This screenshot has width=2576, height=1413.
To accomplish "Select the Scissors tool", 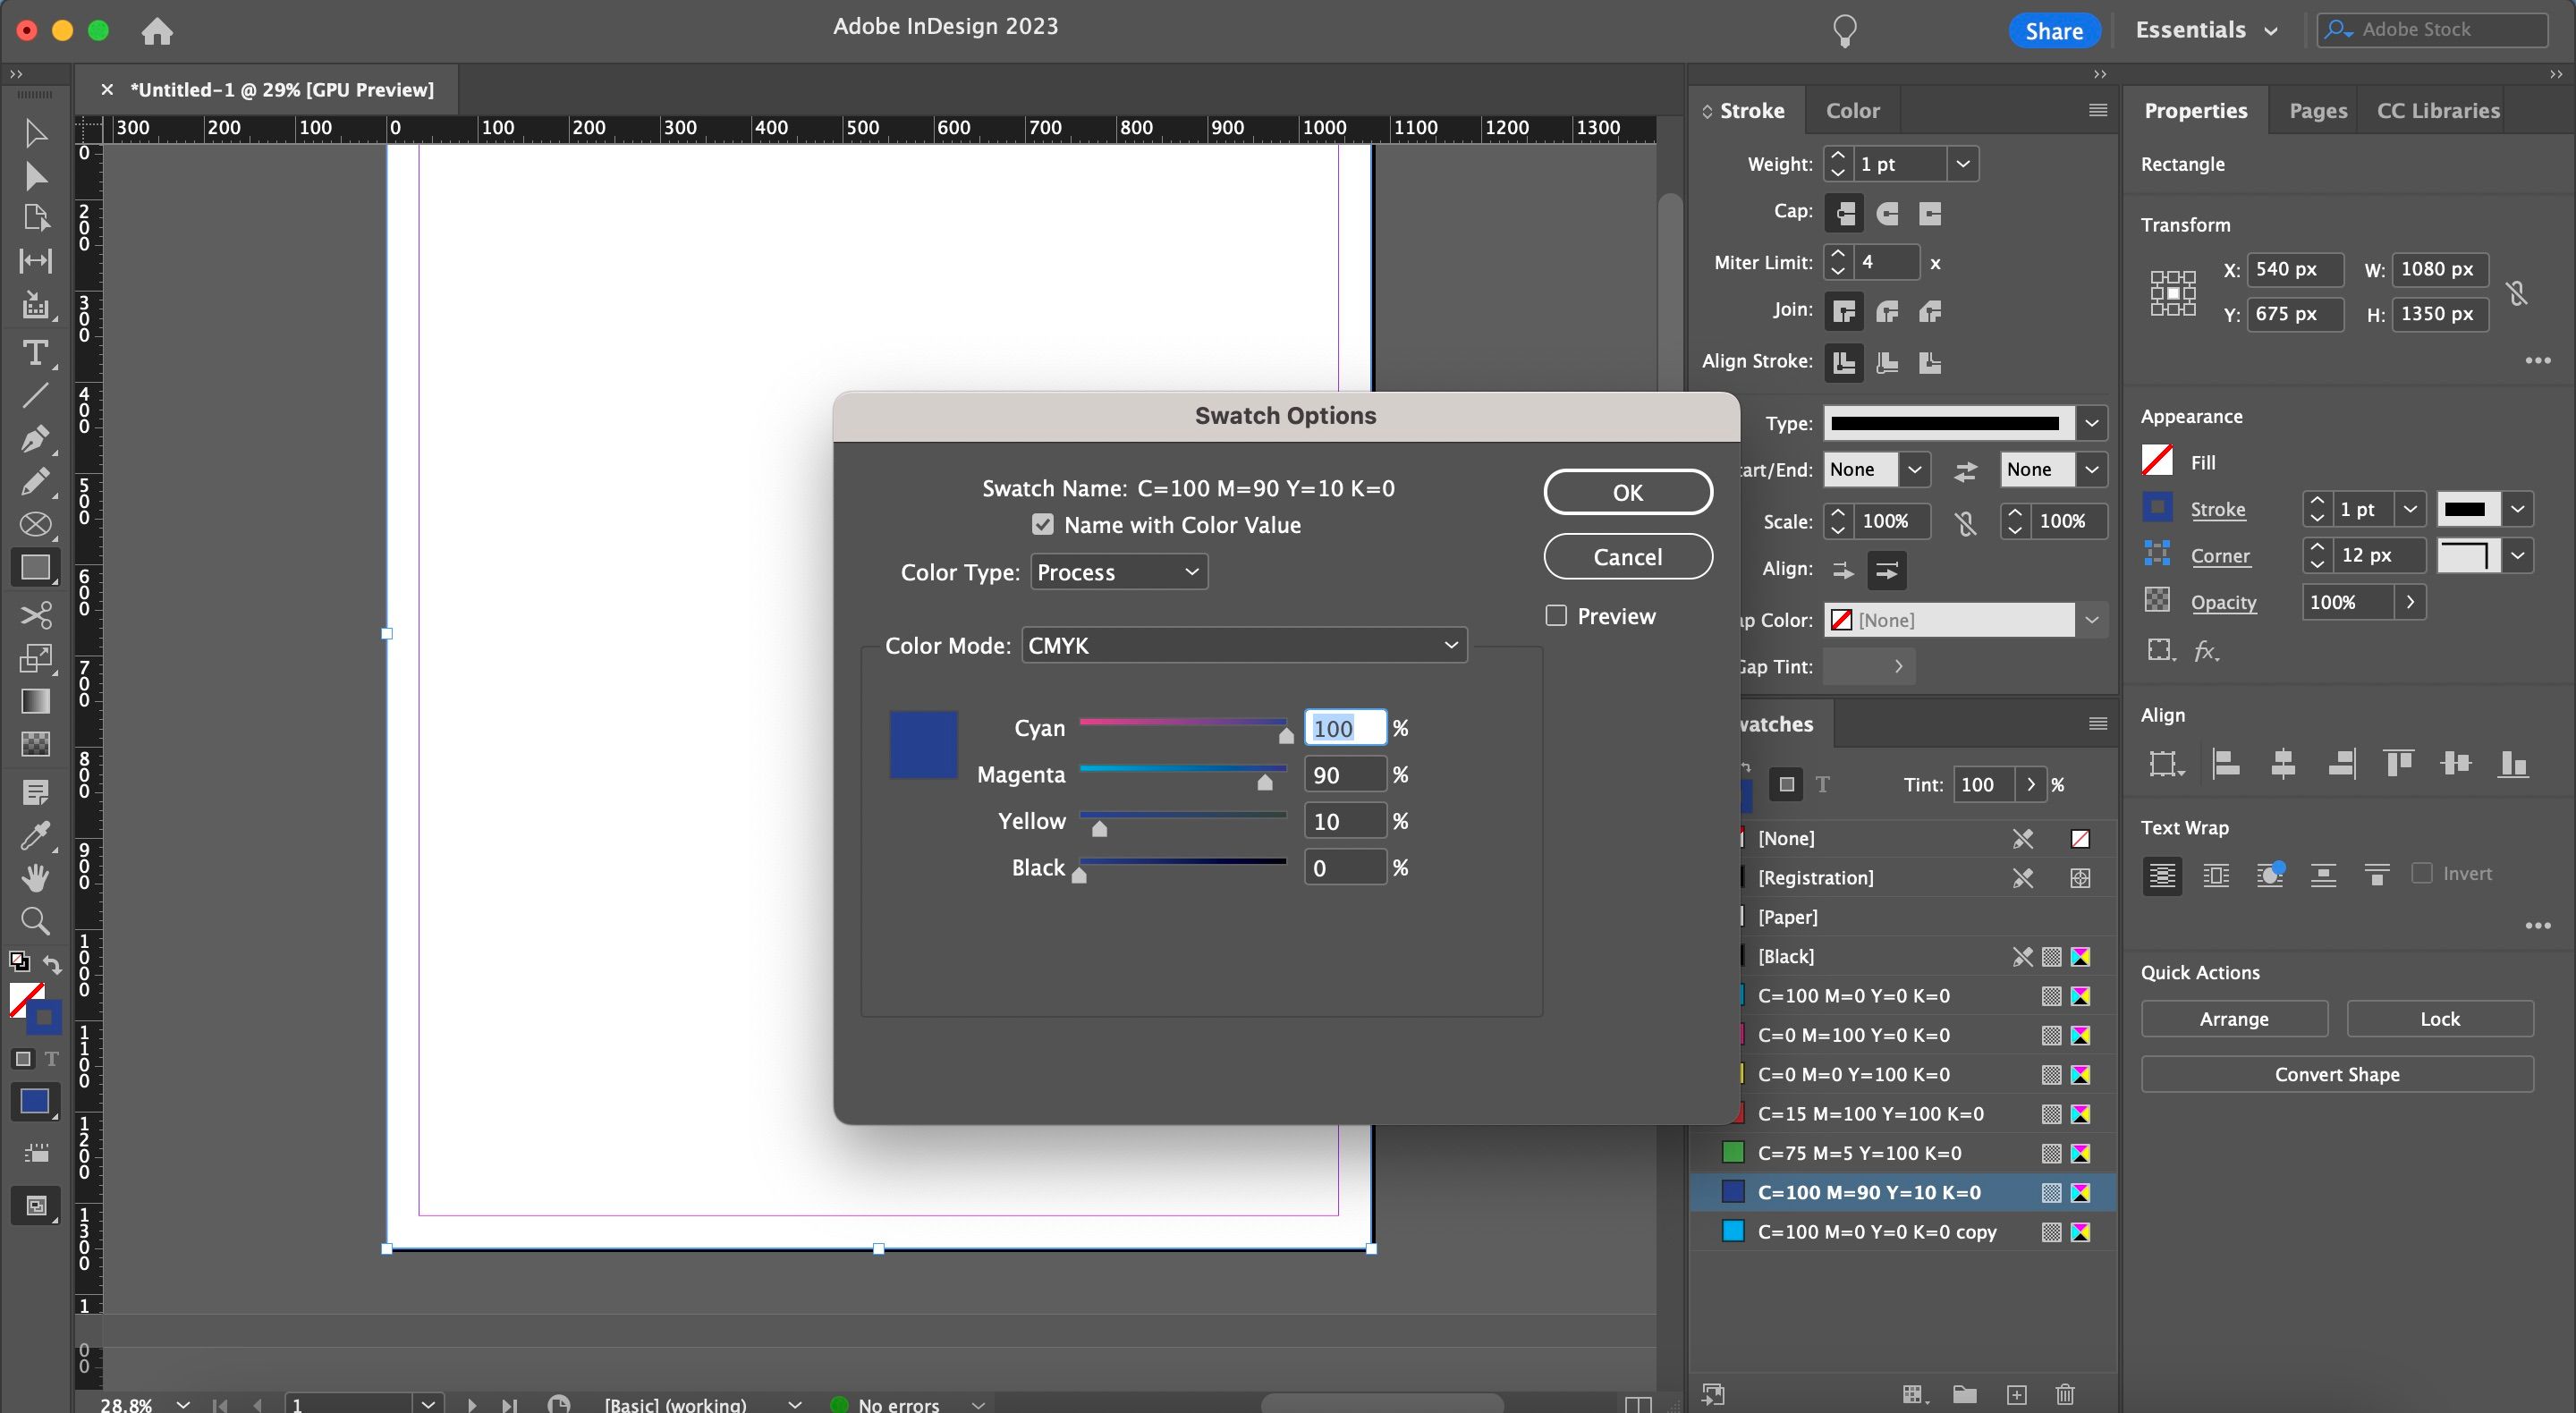I will pos(36,614).
